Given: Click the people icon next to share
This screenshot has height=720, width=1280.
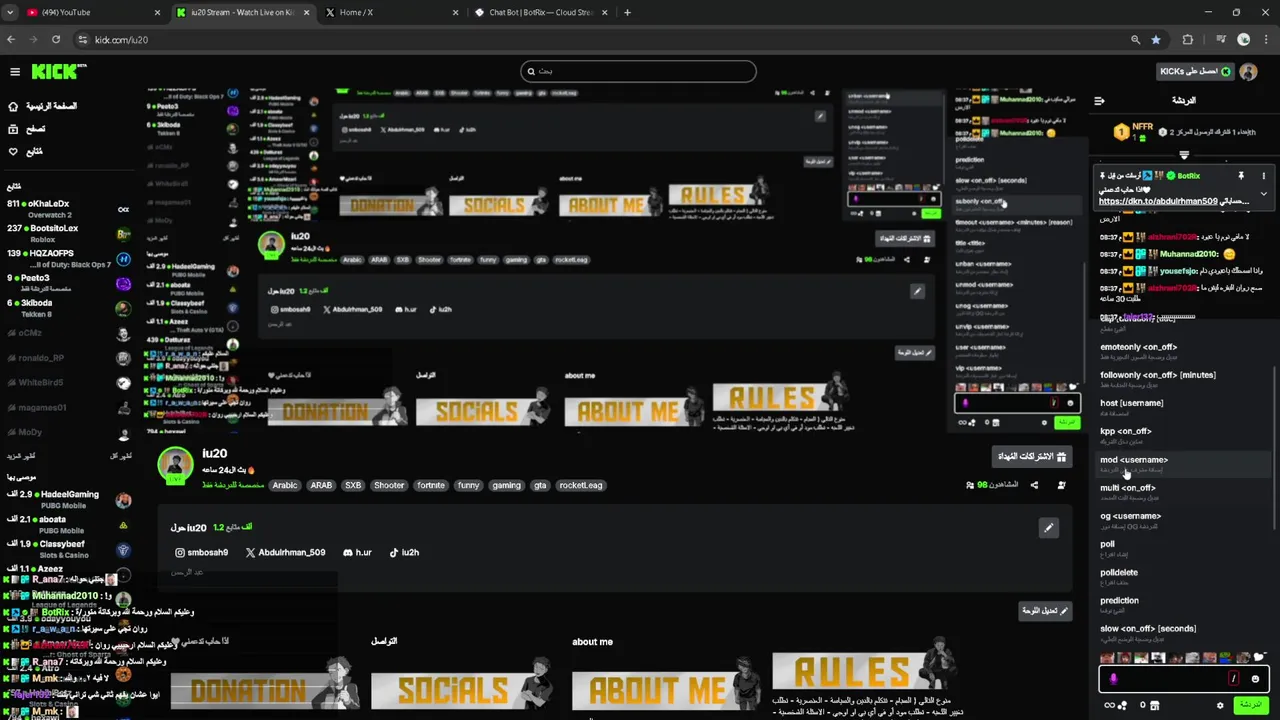Looking at the screenshot, I should coord(1061,485).
